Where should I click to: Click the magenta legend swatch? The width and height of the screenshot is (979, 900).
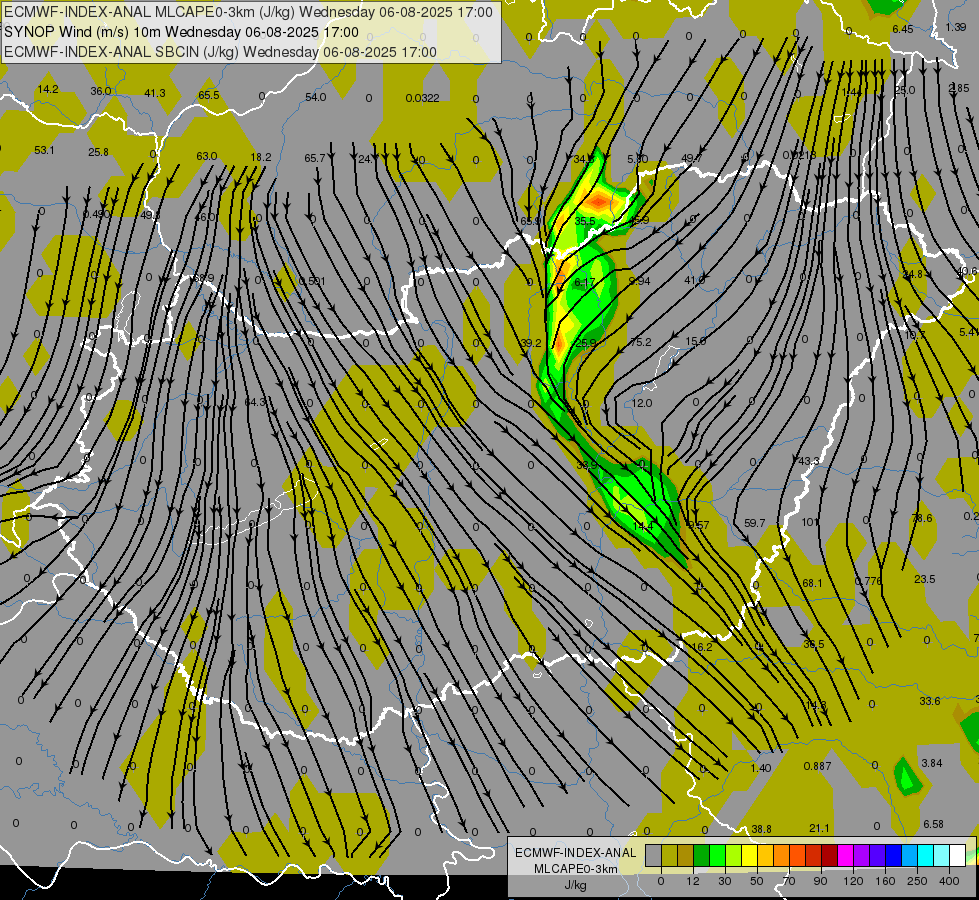846,855
